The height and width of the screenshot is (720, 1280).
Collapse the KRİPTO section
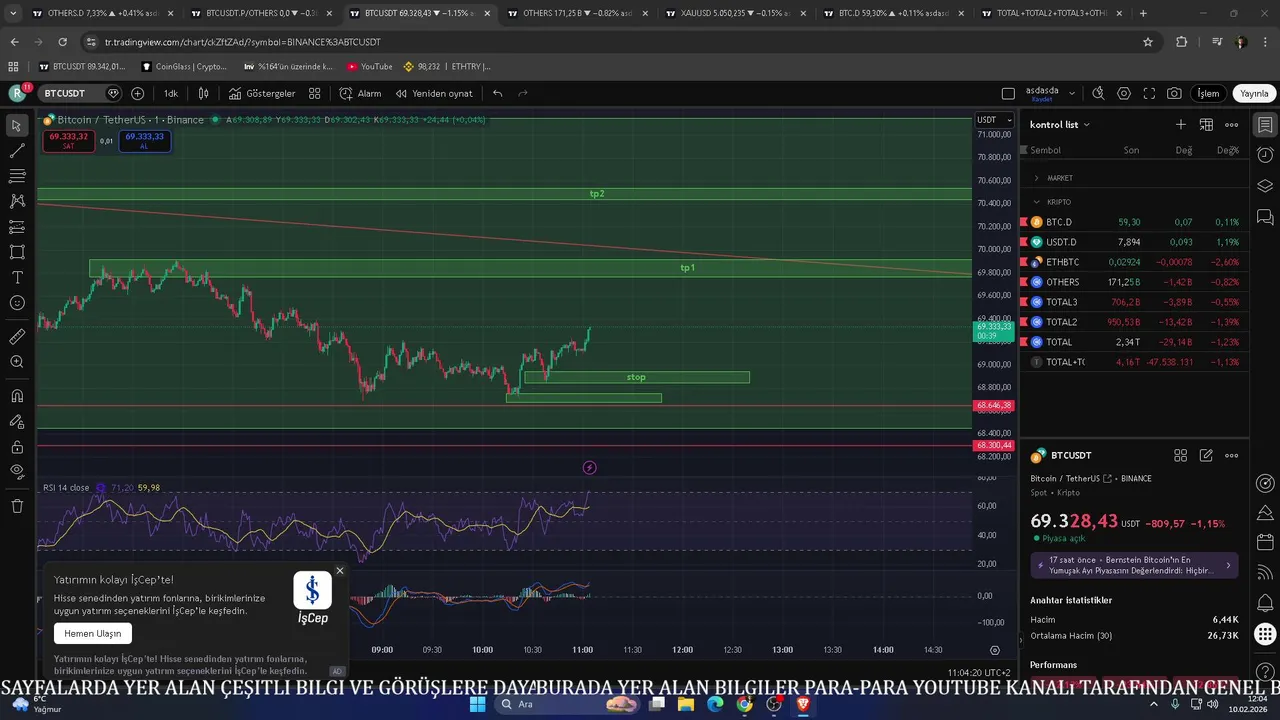click(1037, 202)
